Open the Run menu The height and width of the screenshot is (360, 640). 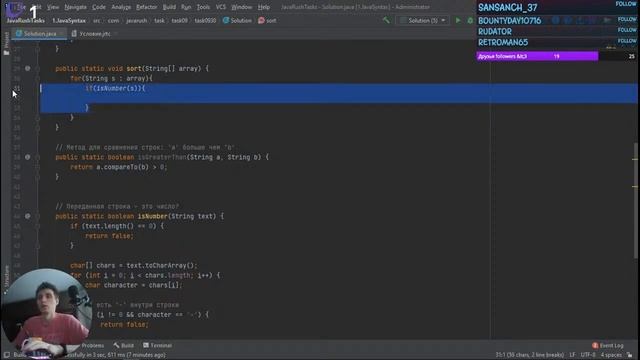click(186, 7)
